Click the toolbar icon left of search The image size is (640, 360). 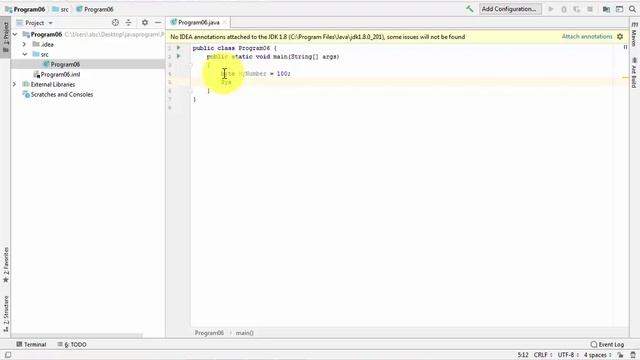click(x=619, y=9)
